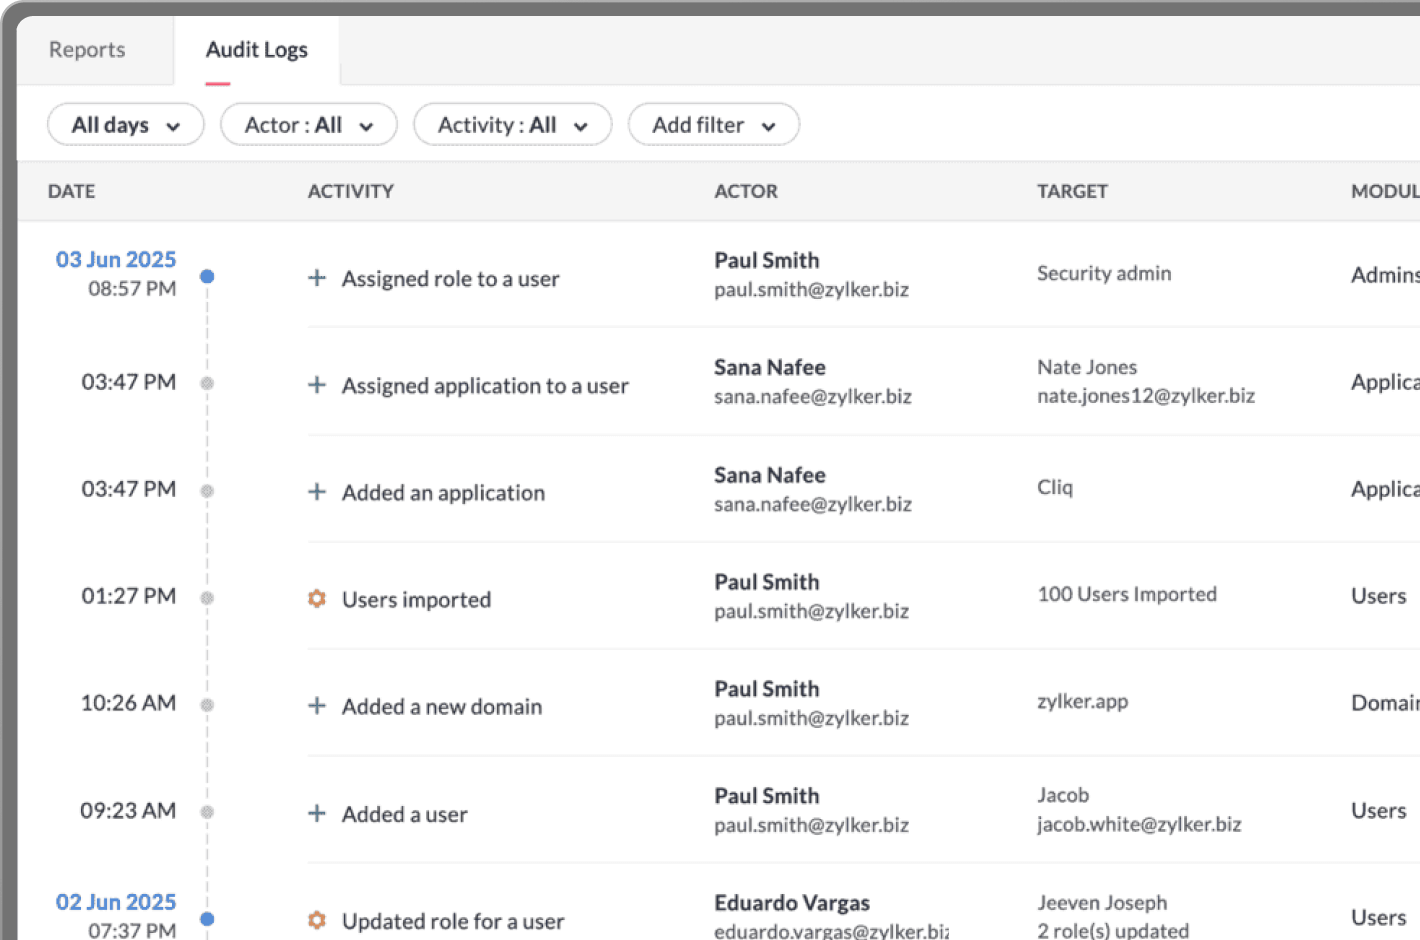Image resolution: width=1420 pixels, height=940 pixels.
Task: Open the 03 Jun 2025 date link
Action: point(115,259)
